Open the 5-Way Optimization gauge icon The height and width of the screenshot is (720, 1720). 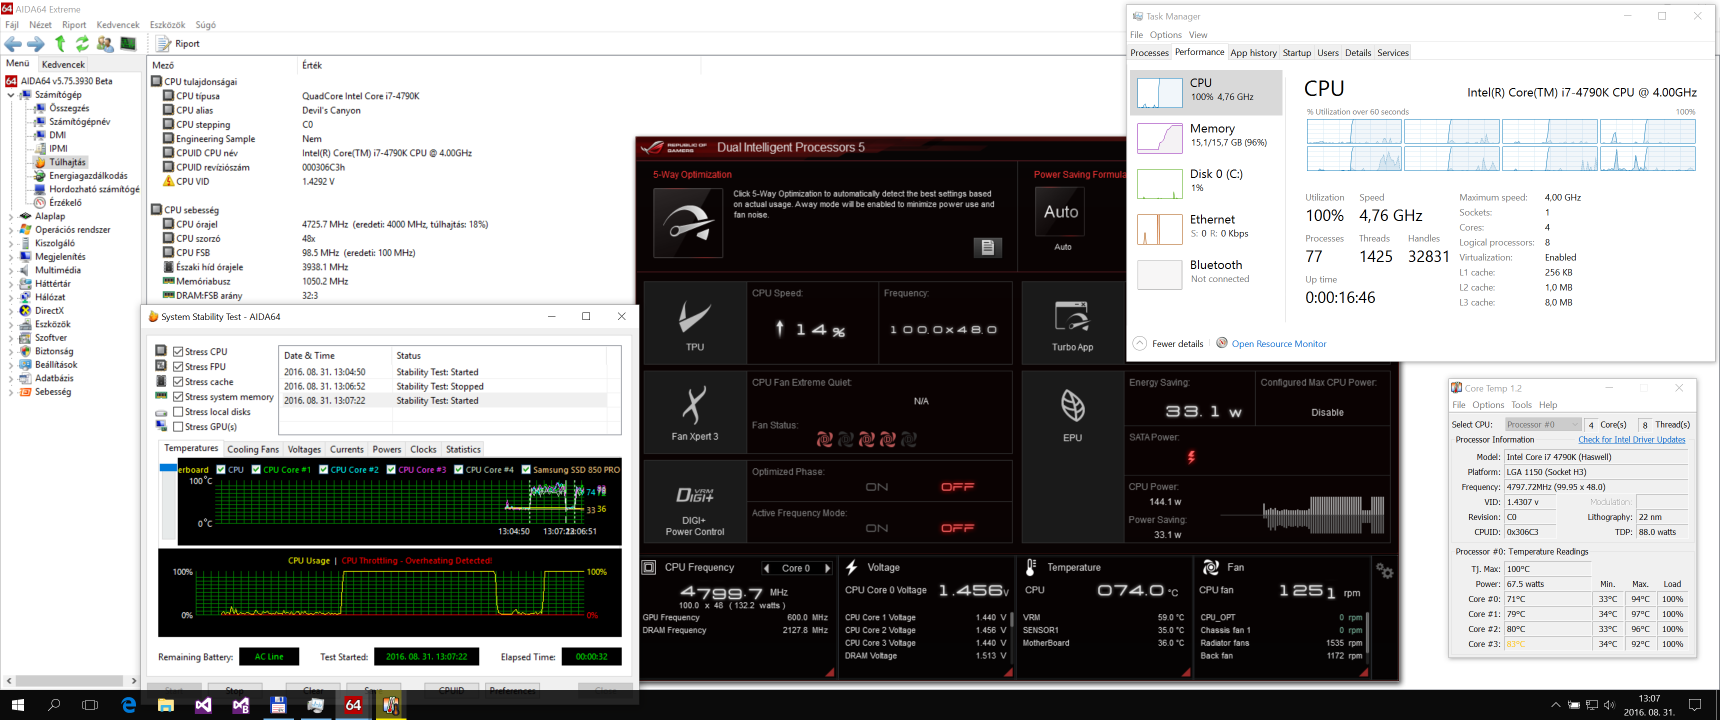687,223
